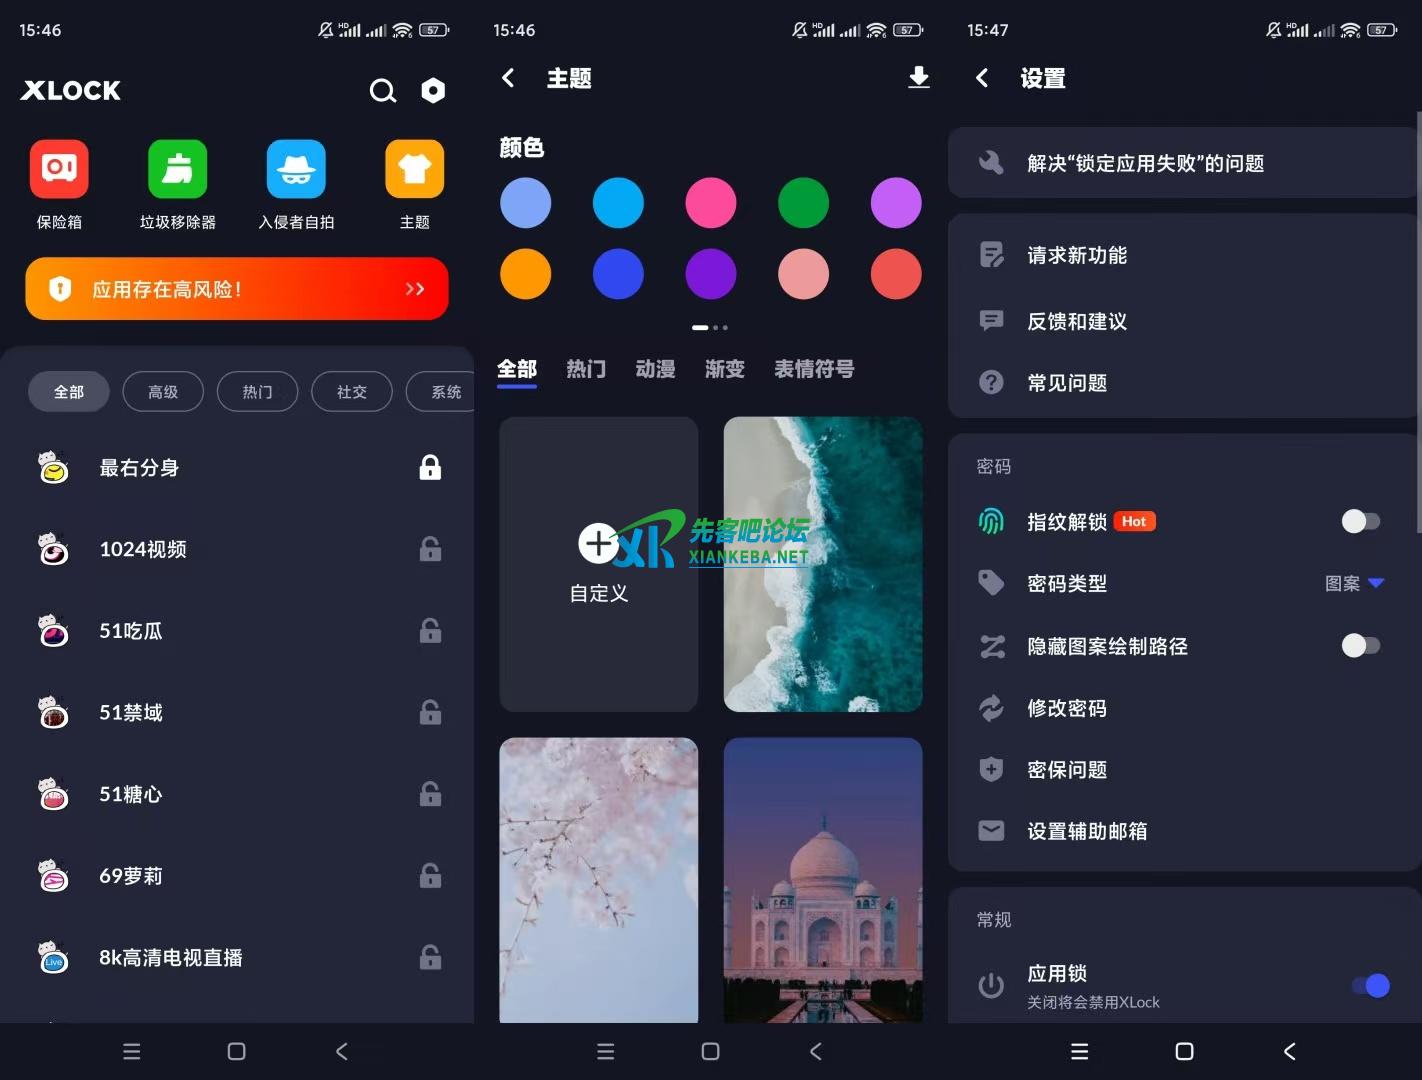Switch to the 动漫 theme tab
1422x1080 pixels.
coord(655,369)
